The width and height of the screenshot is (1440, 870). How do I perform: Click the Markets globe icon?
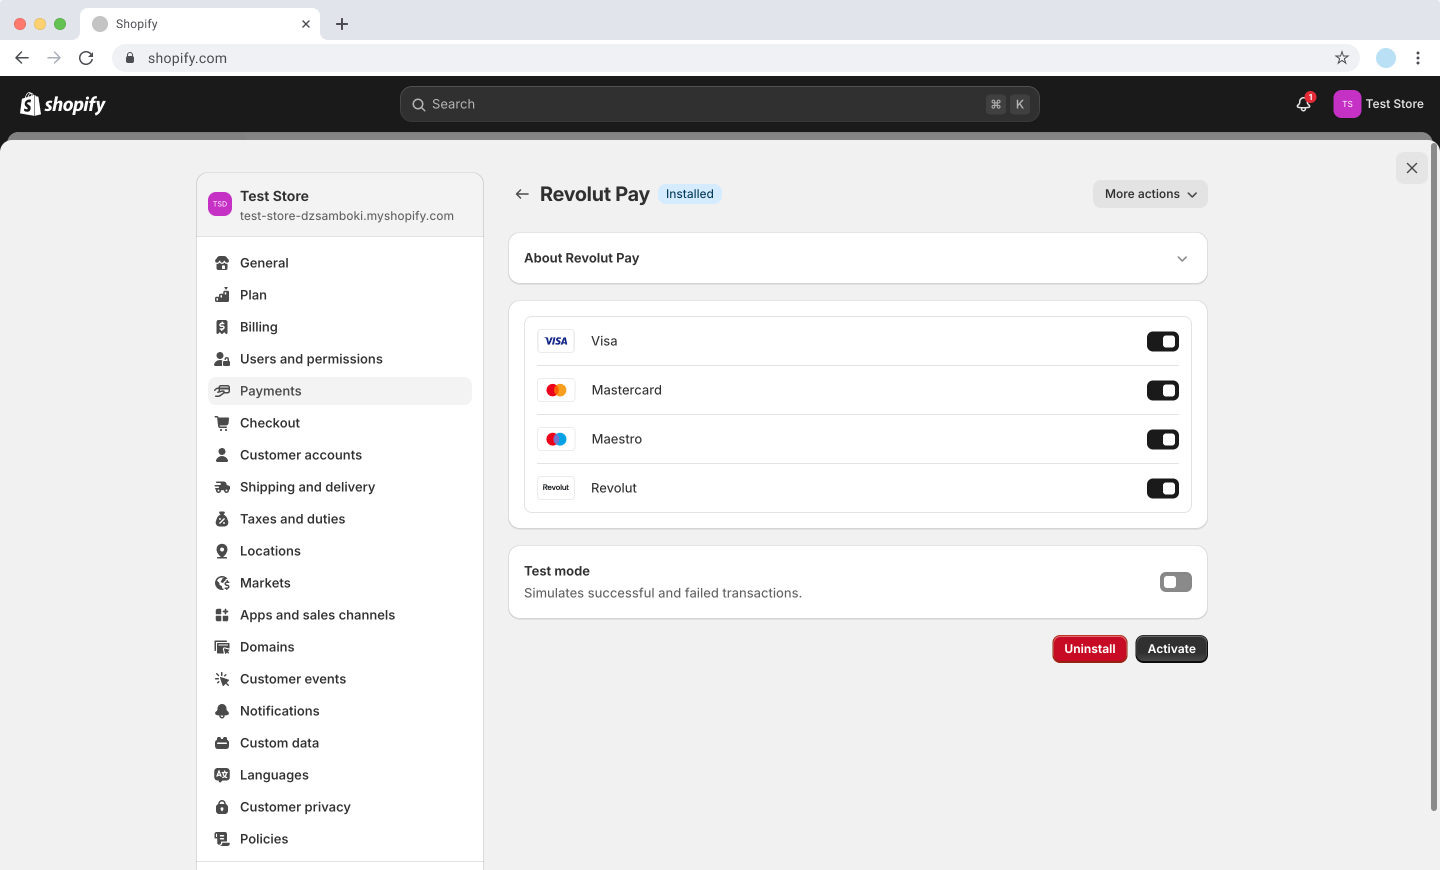[222, 583]
